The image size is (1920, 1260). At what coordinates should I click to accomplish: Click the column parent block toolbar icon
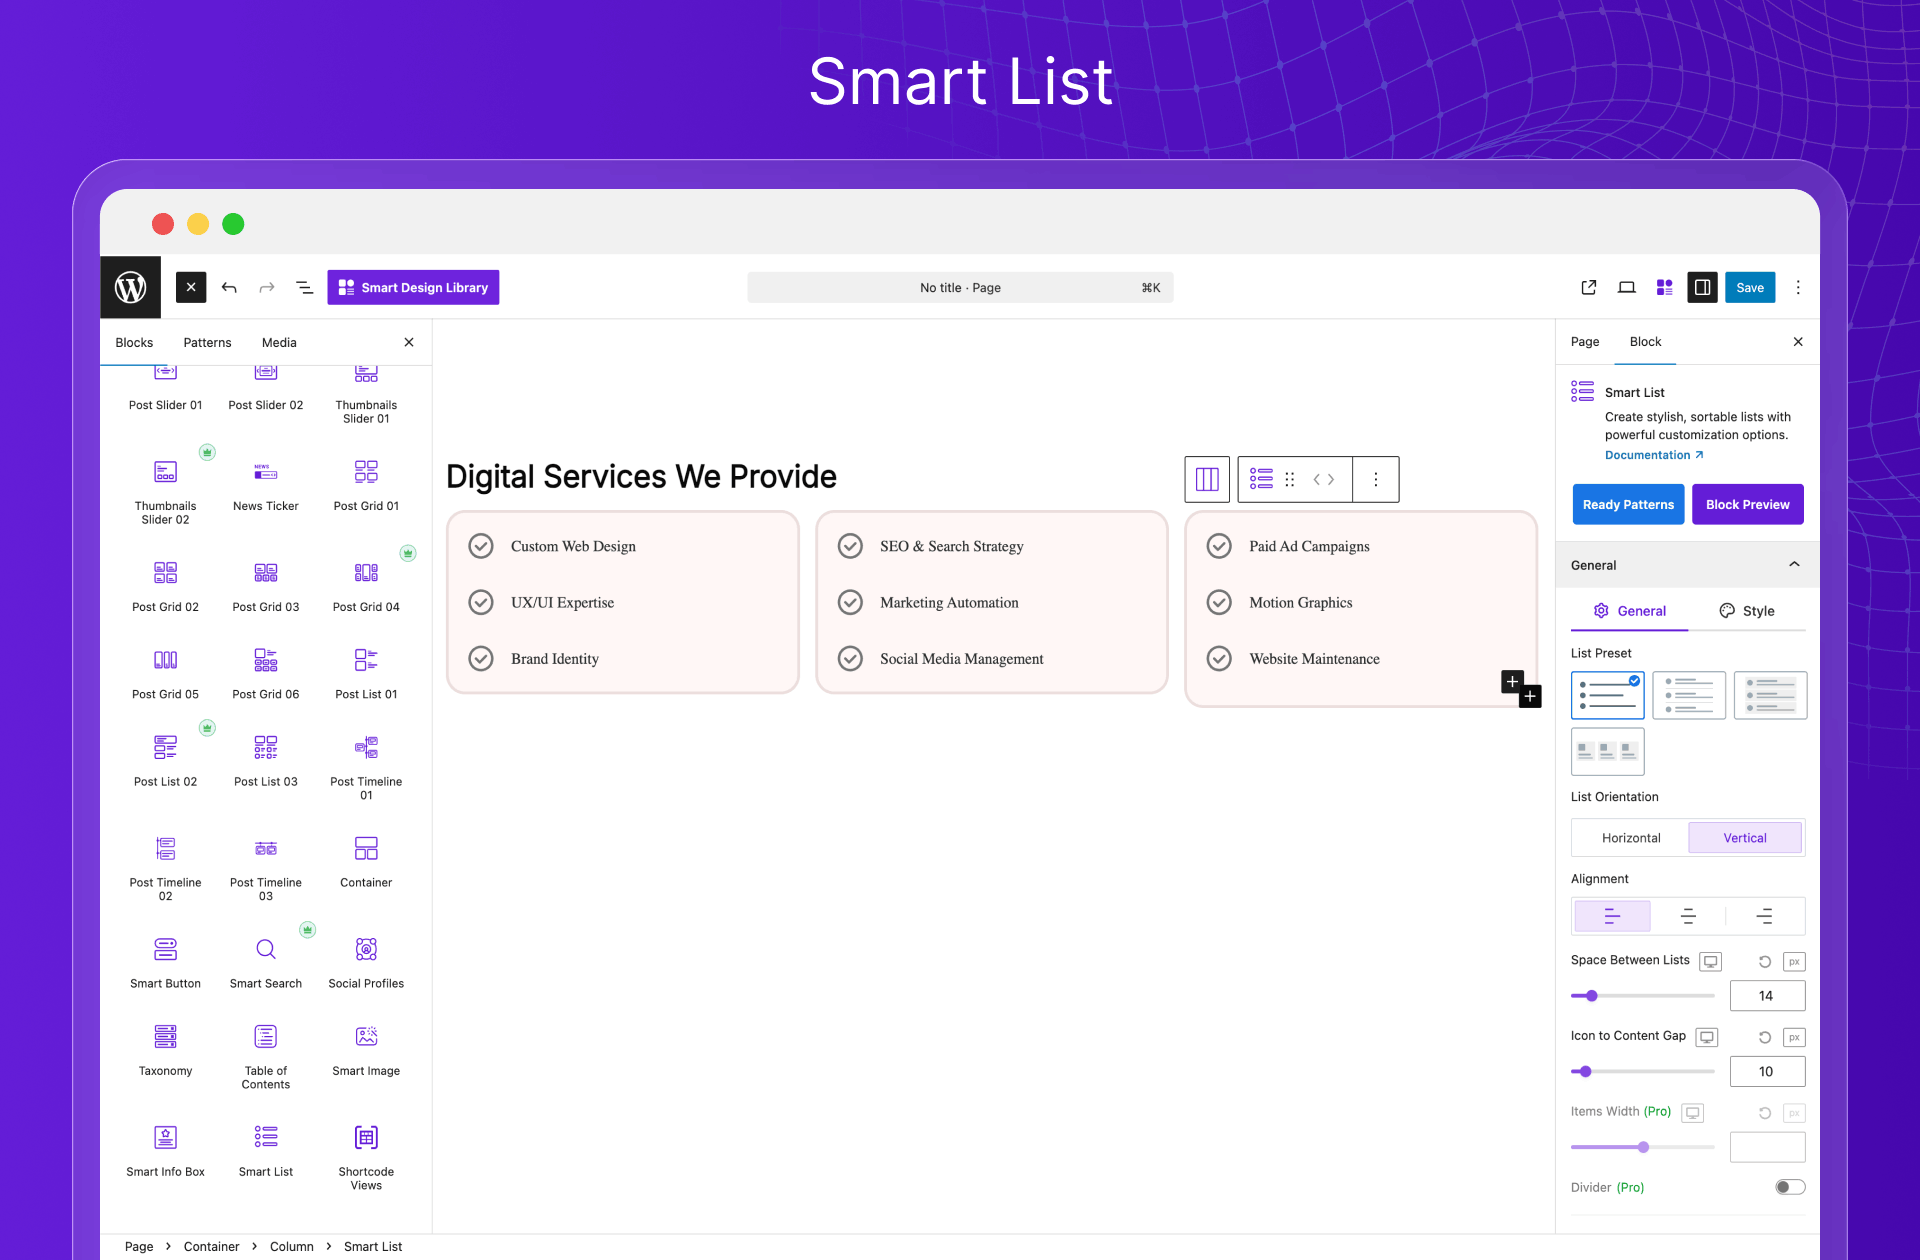click(1207, 479)
